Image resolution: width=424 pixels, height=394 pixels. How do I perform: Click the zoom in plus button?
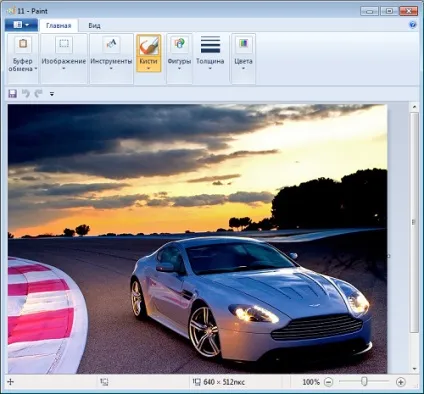[401, 382]
